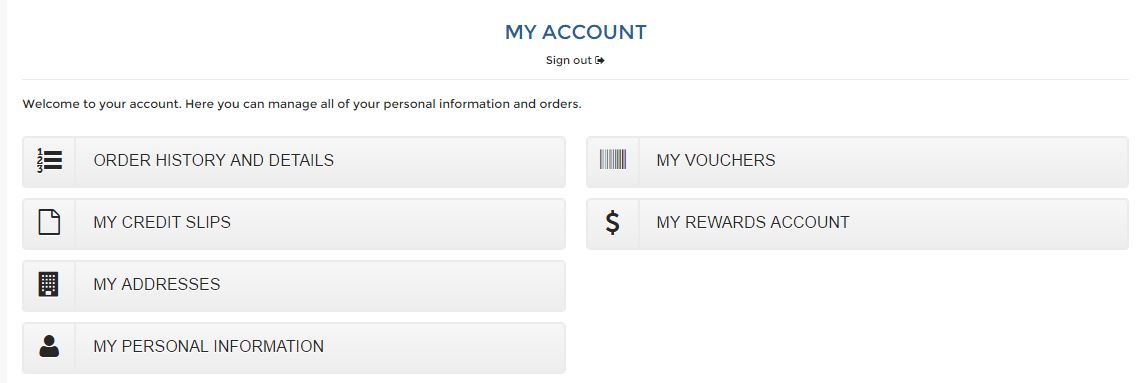
Task: Open My Personal Information button
Action: (294, 347)
